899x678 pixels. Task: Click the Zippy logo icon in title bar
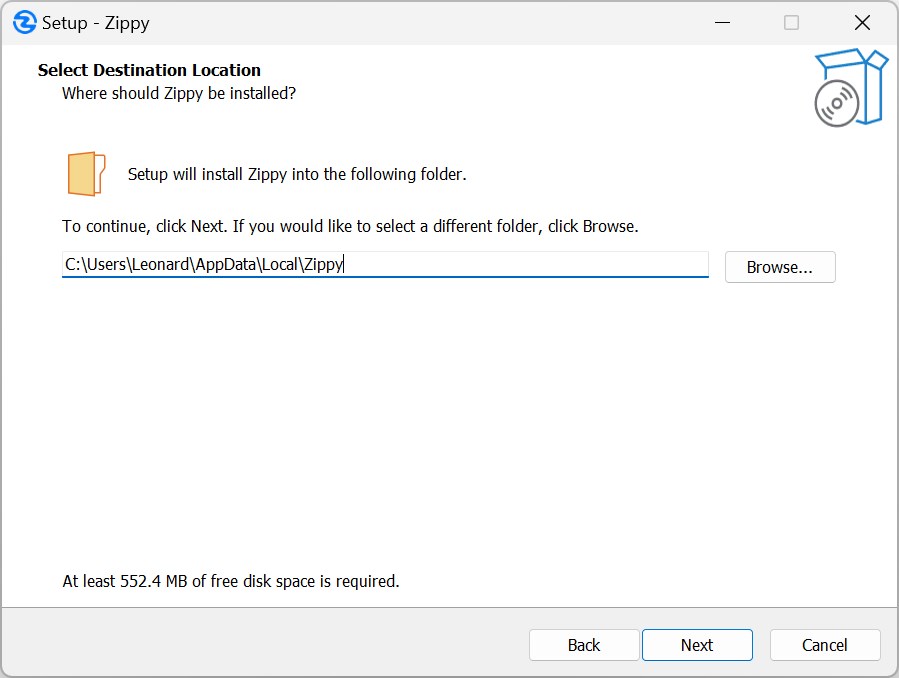click(x=25, y=23)
